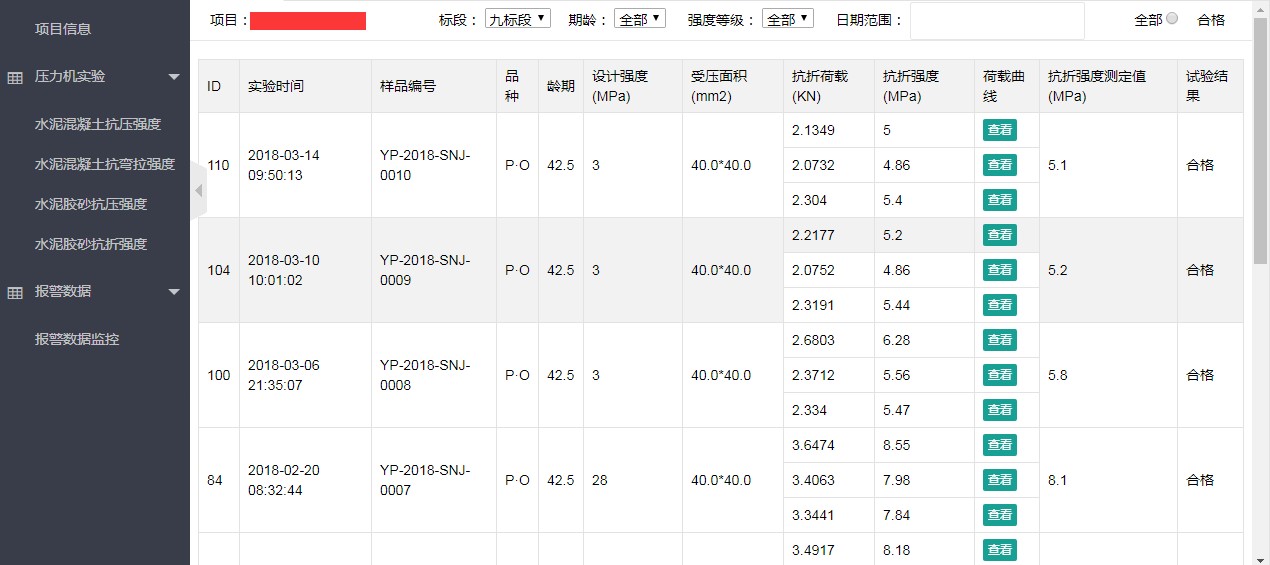Screen dimensions: 1270x565
Task: Click the grid icon beside 压力机实验
Action: coord(15,77)
